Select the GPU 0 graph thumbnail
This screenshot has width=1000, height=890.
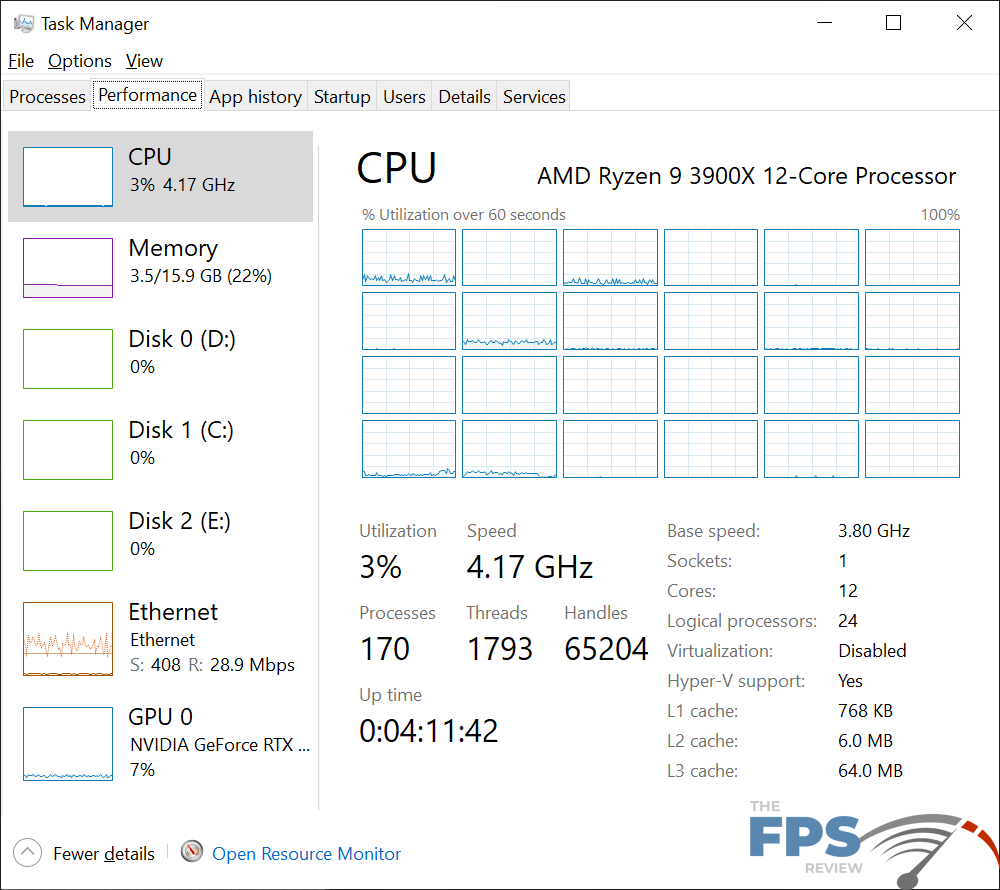click(x=68, y=743)
